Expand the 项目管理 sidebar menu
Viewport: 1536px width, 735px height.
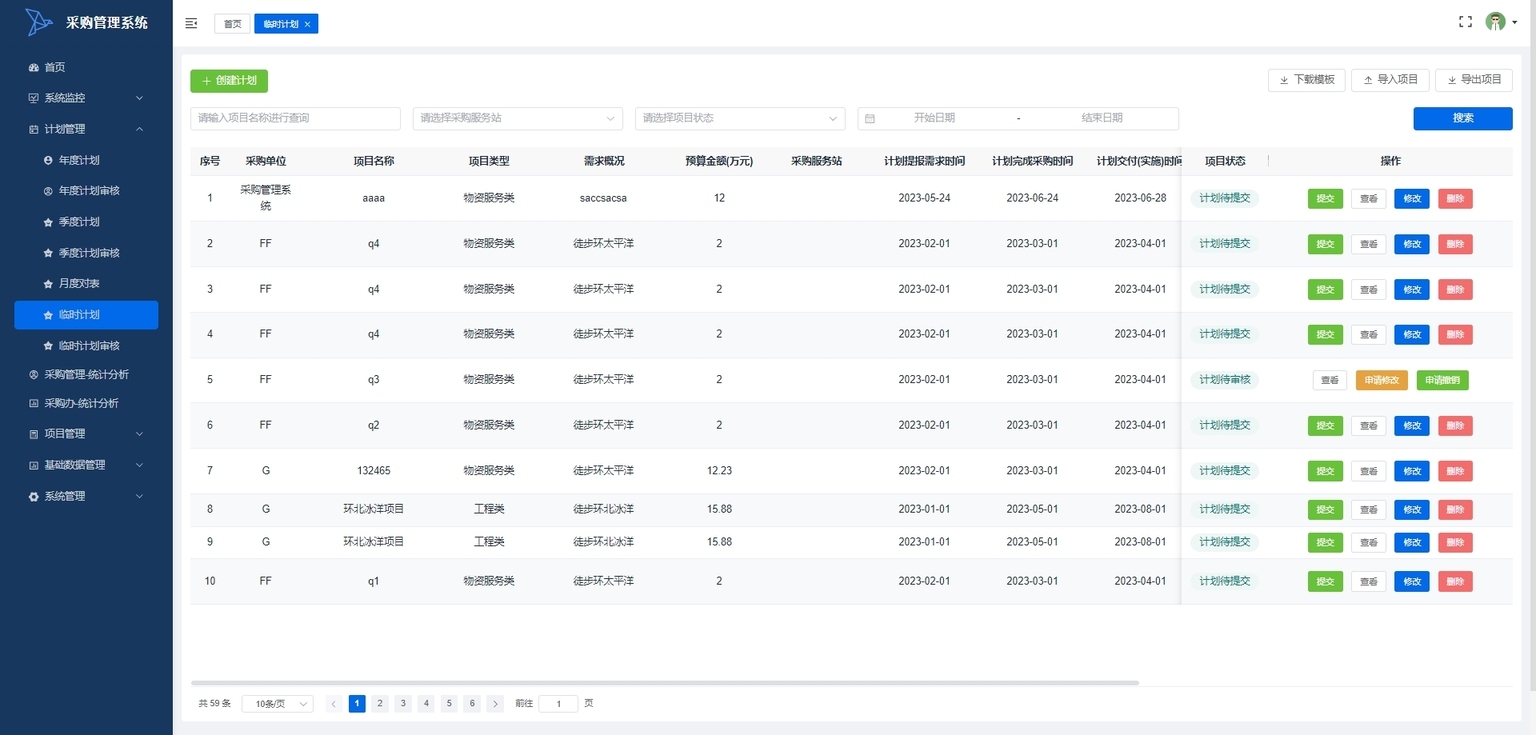pyautogui.click(x=86, y=434)
